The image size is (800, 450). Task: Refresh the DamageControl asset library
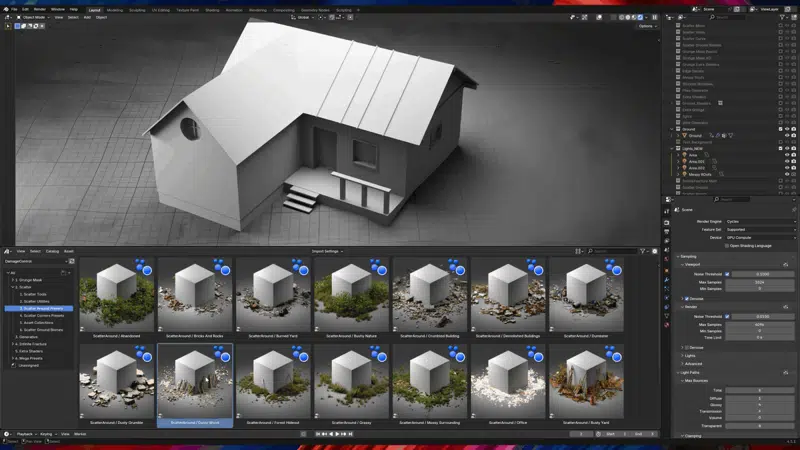click(71, 261)
